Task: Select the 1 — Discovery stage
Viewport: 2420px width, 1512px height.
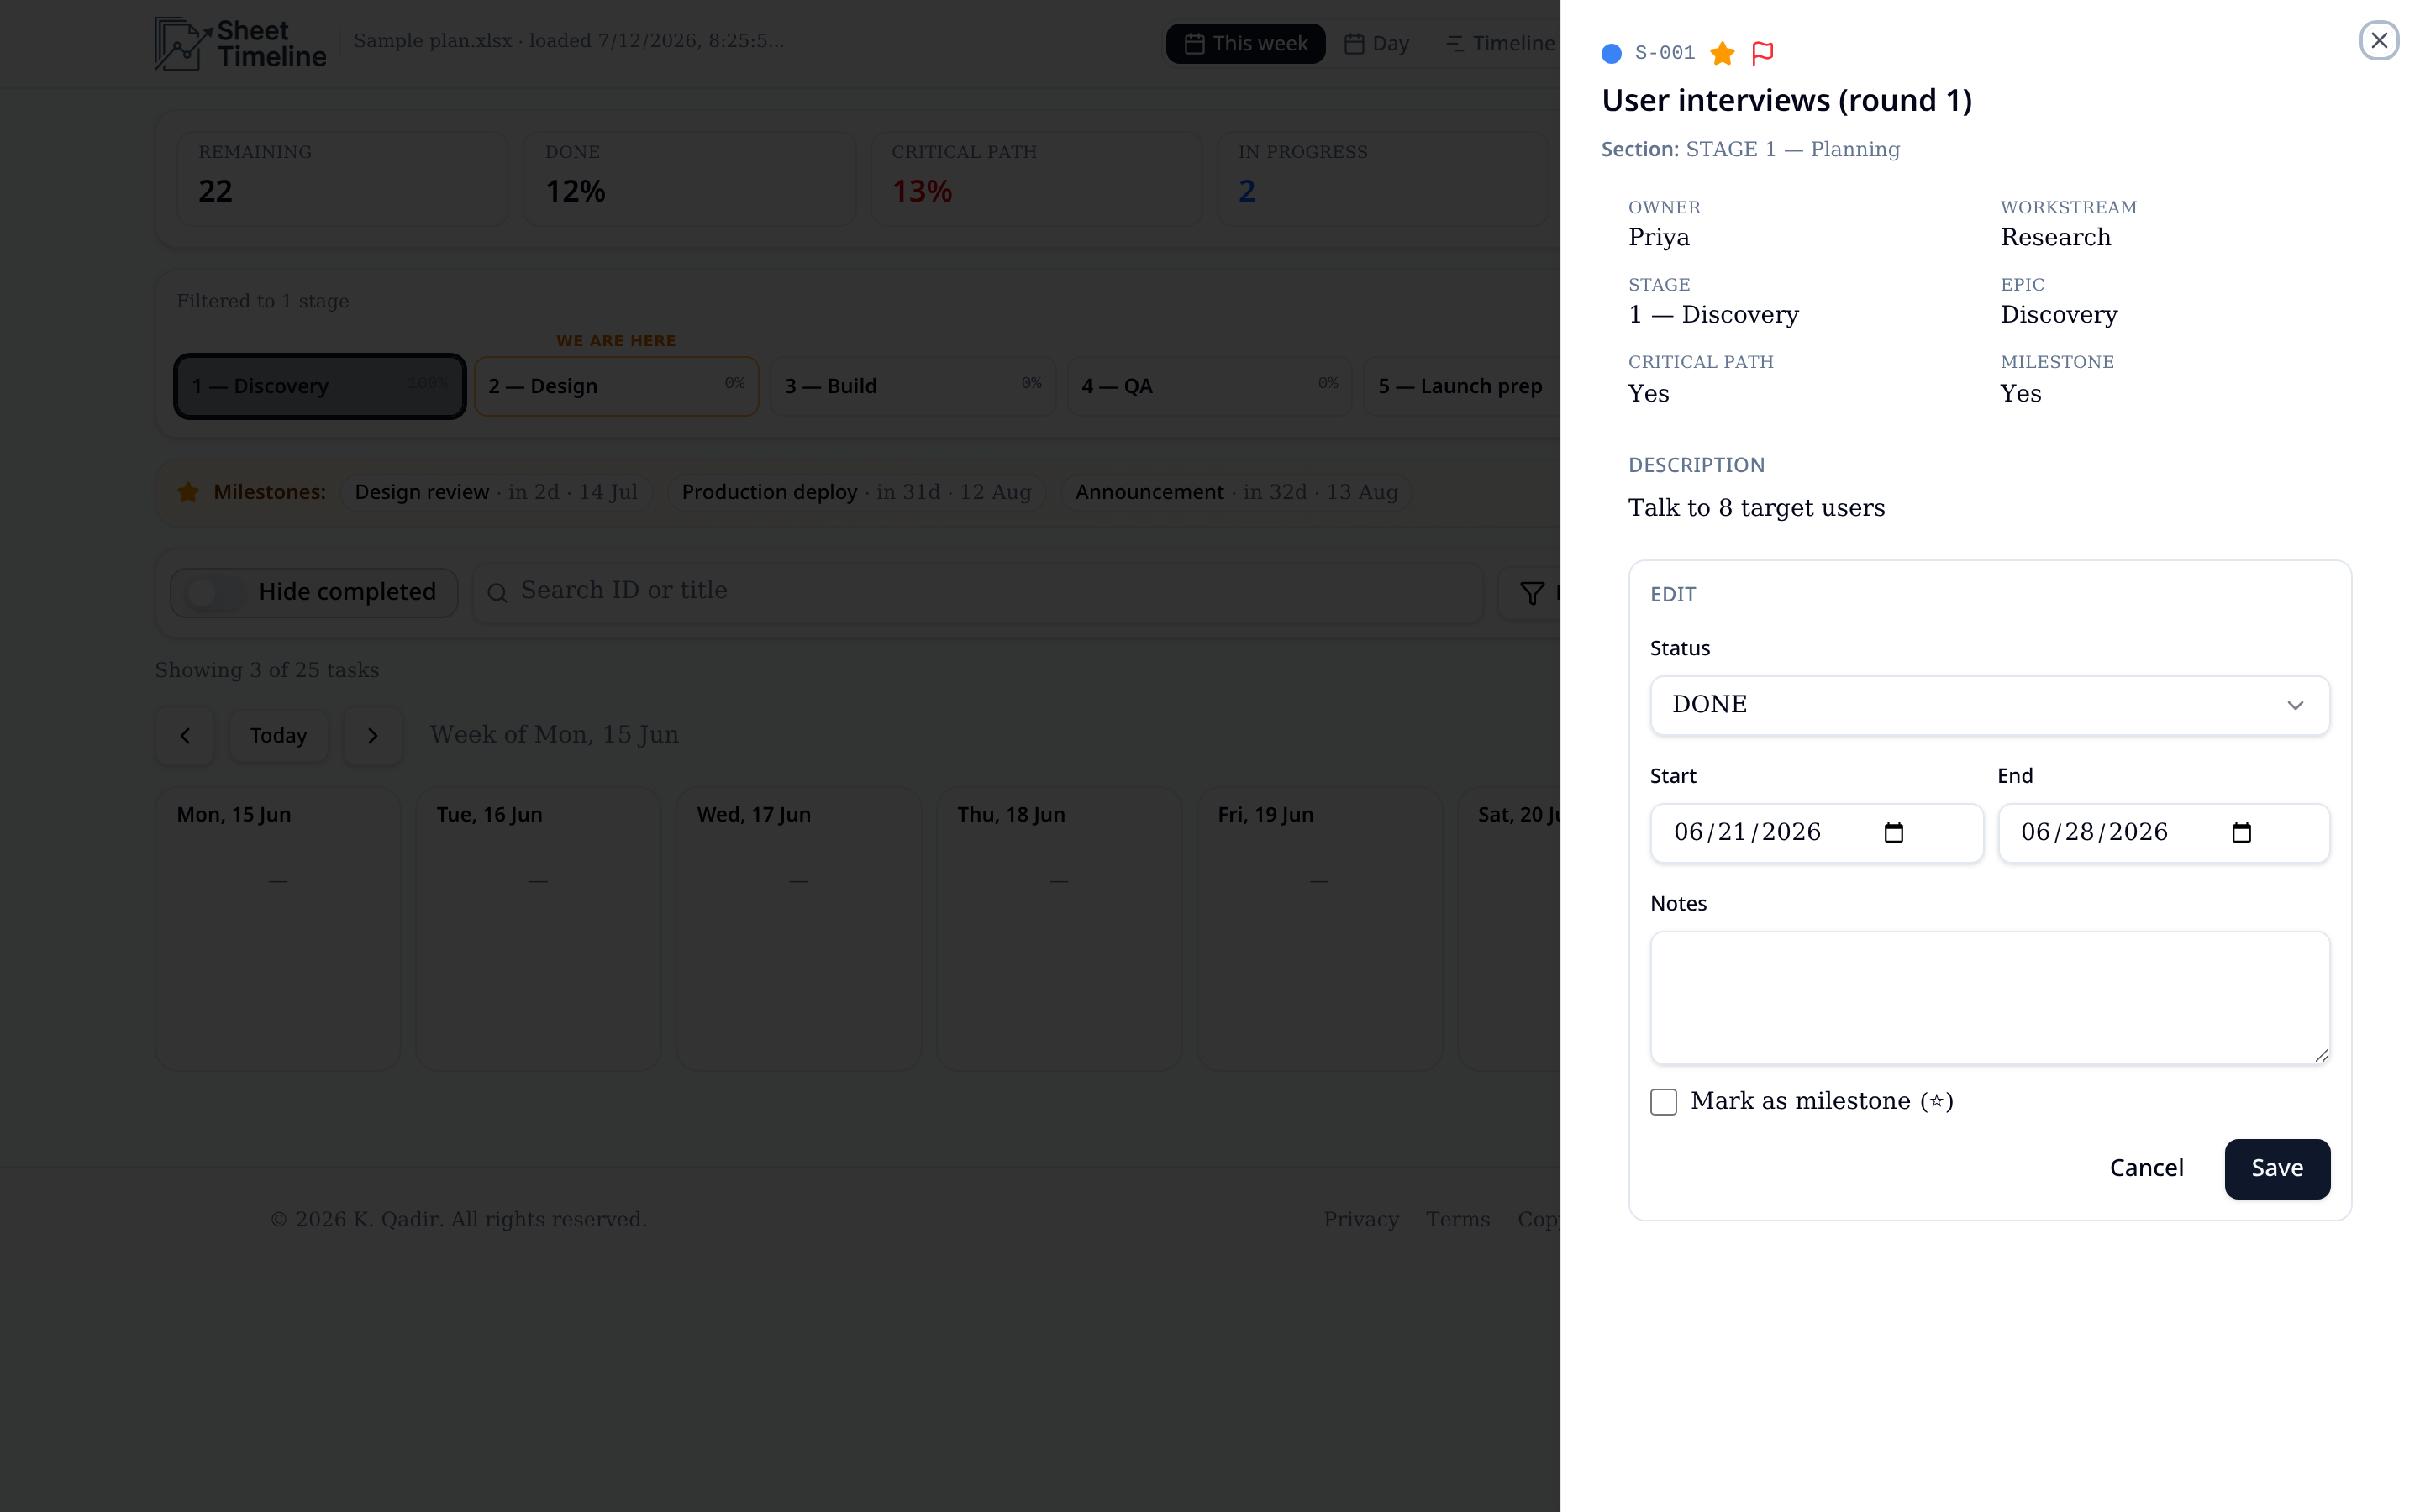Action: (x=320, y=386)
